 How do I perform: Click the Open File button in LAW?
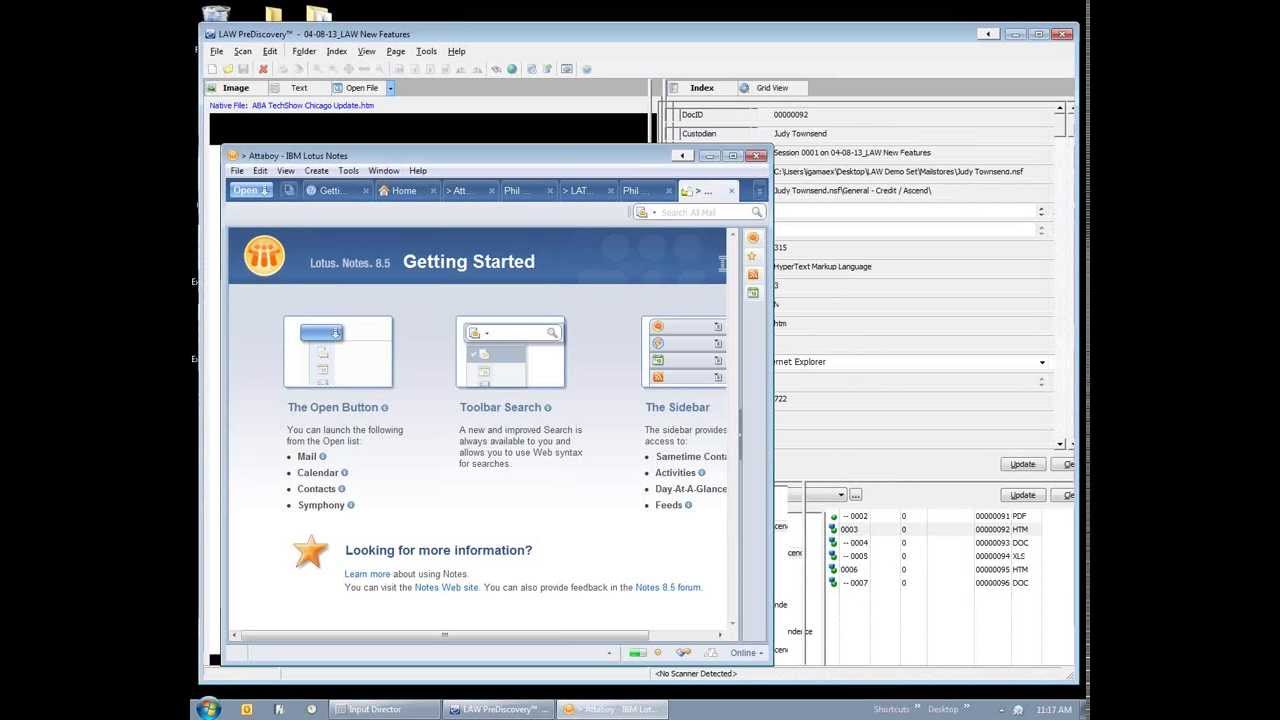point(356,88)
